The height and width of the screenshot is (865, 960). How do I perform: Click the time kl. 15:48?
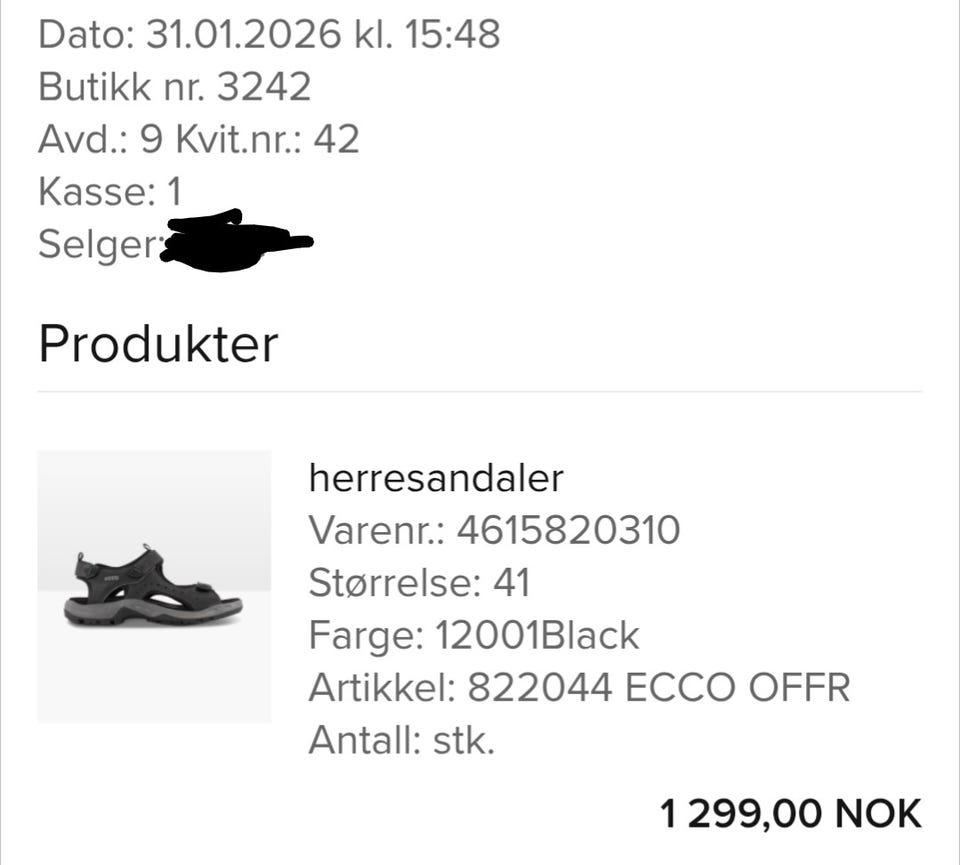pos(427,34)
